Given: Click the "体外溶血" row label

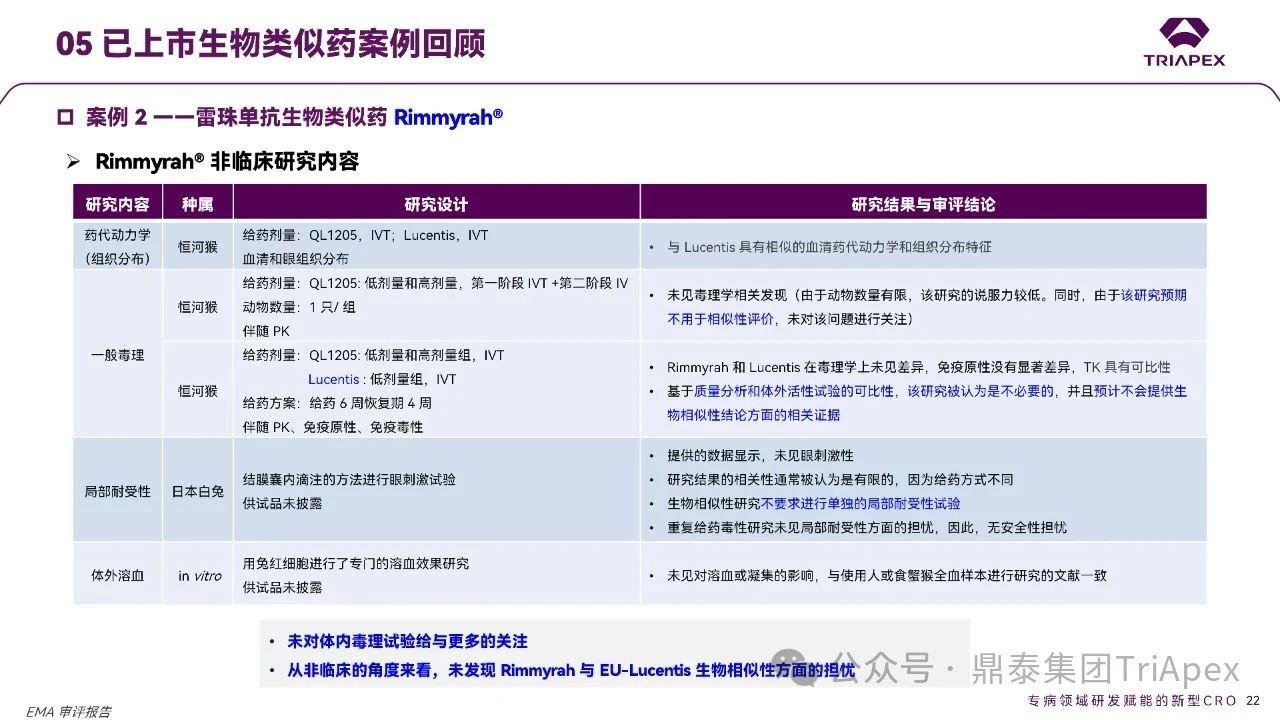Looking at the screenshot, I should 118,575.
